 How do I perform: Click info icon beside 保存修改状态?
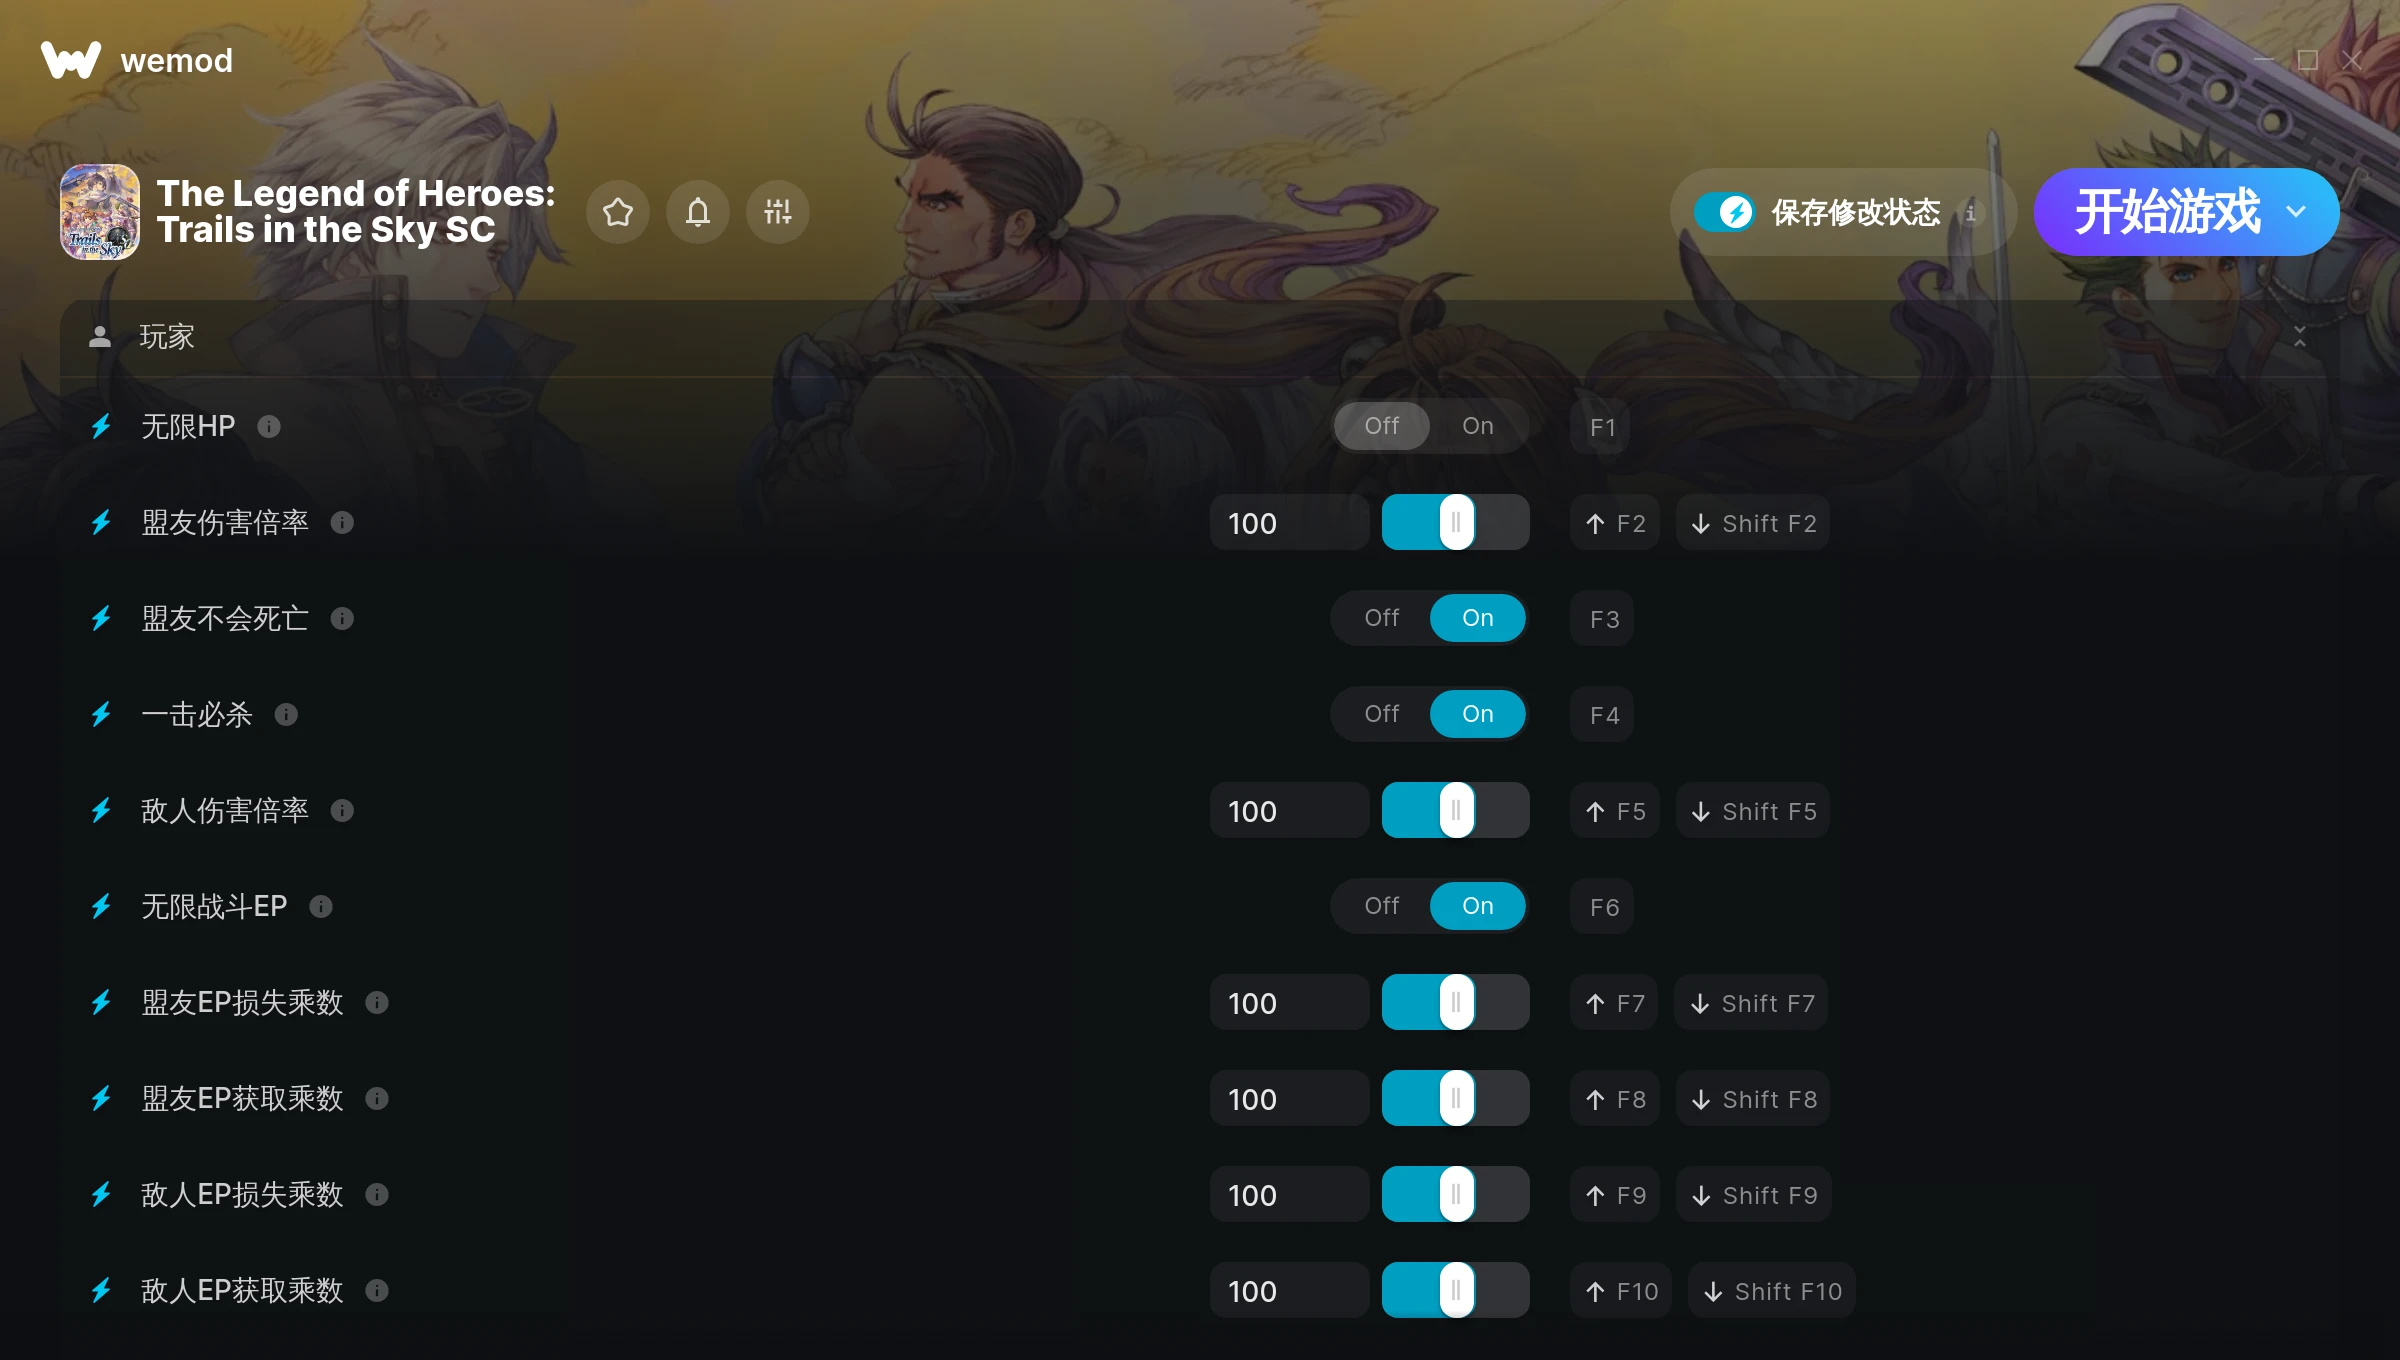click(x=1971, y=212)
